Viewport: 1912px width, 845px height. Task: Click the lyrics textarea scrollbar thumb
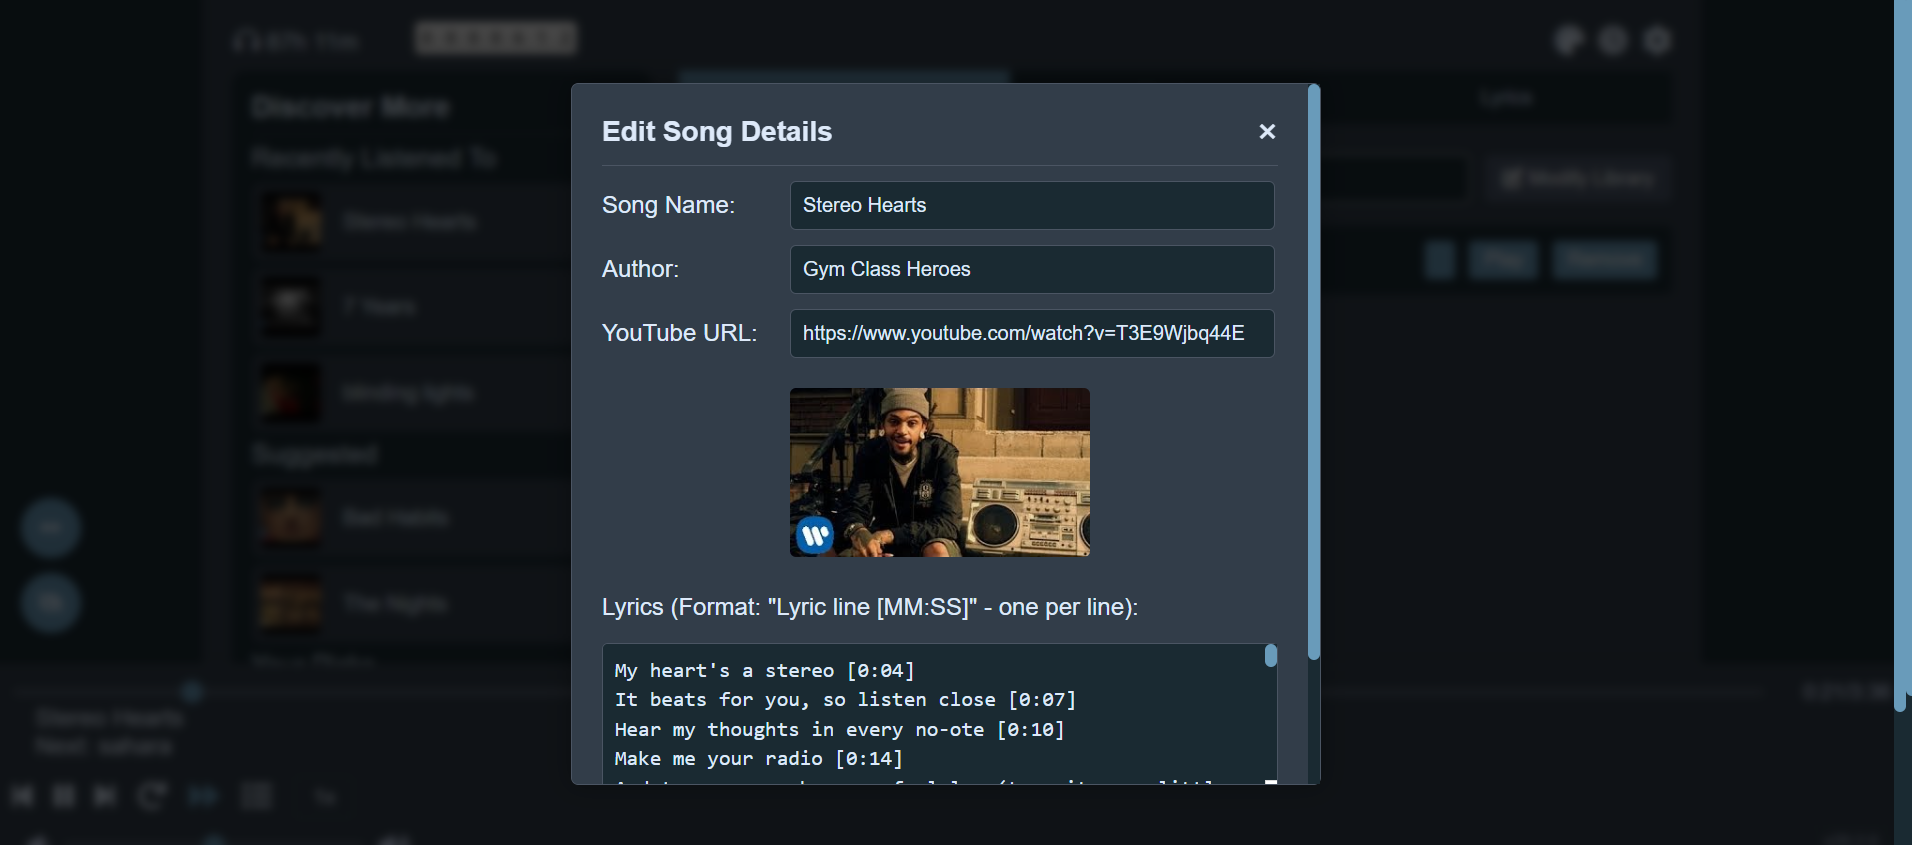[x=1270, y=655]
